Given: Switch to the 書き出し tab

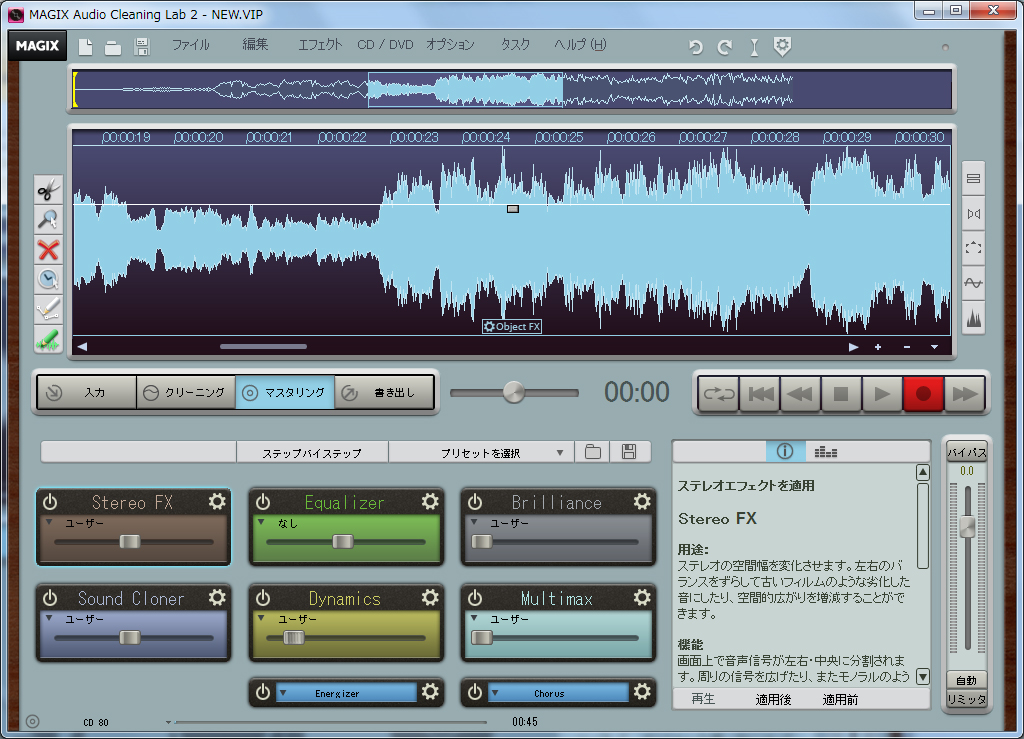Looking at the screenshot, I should click(385, 392).
